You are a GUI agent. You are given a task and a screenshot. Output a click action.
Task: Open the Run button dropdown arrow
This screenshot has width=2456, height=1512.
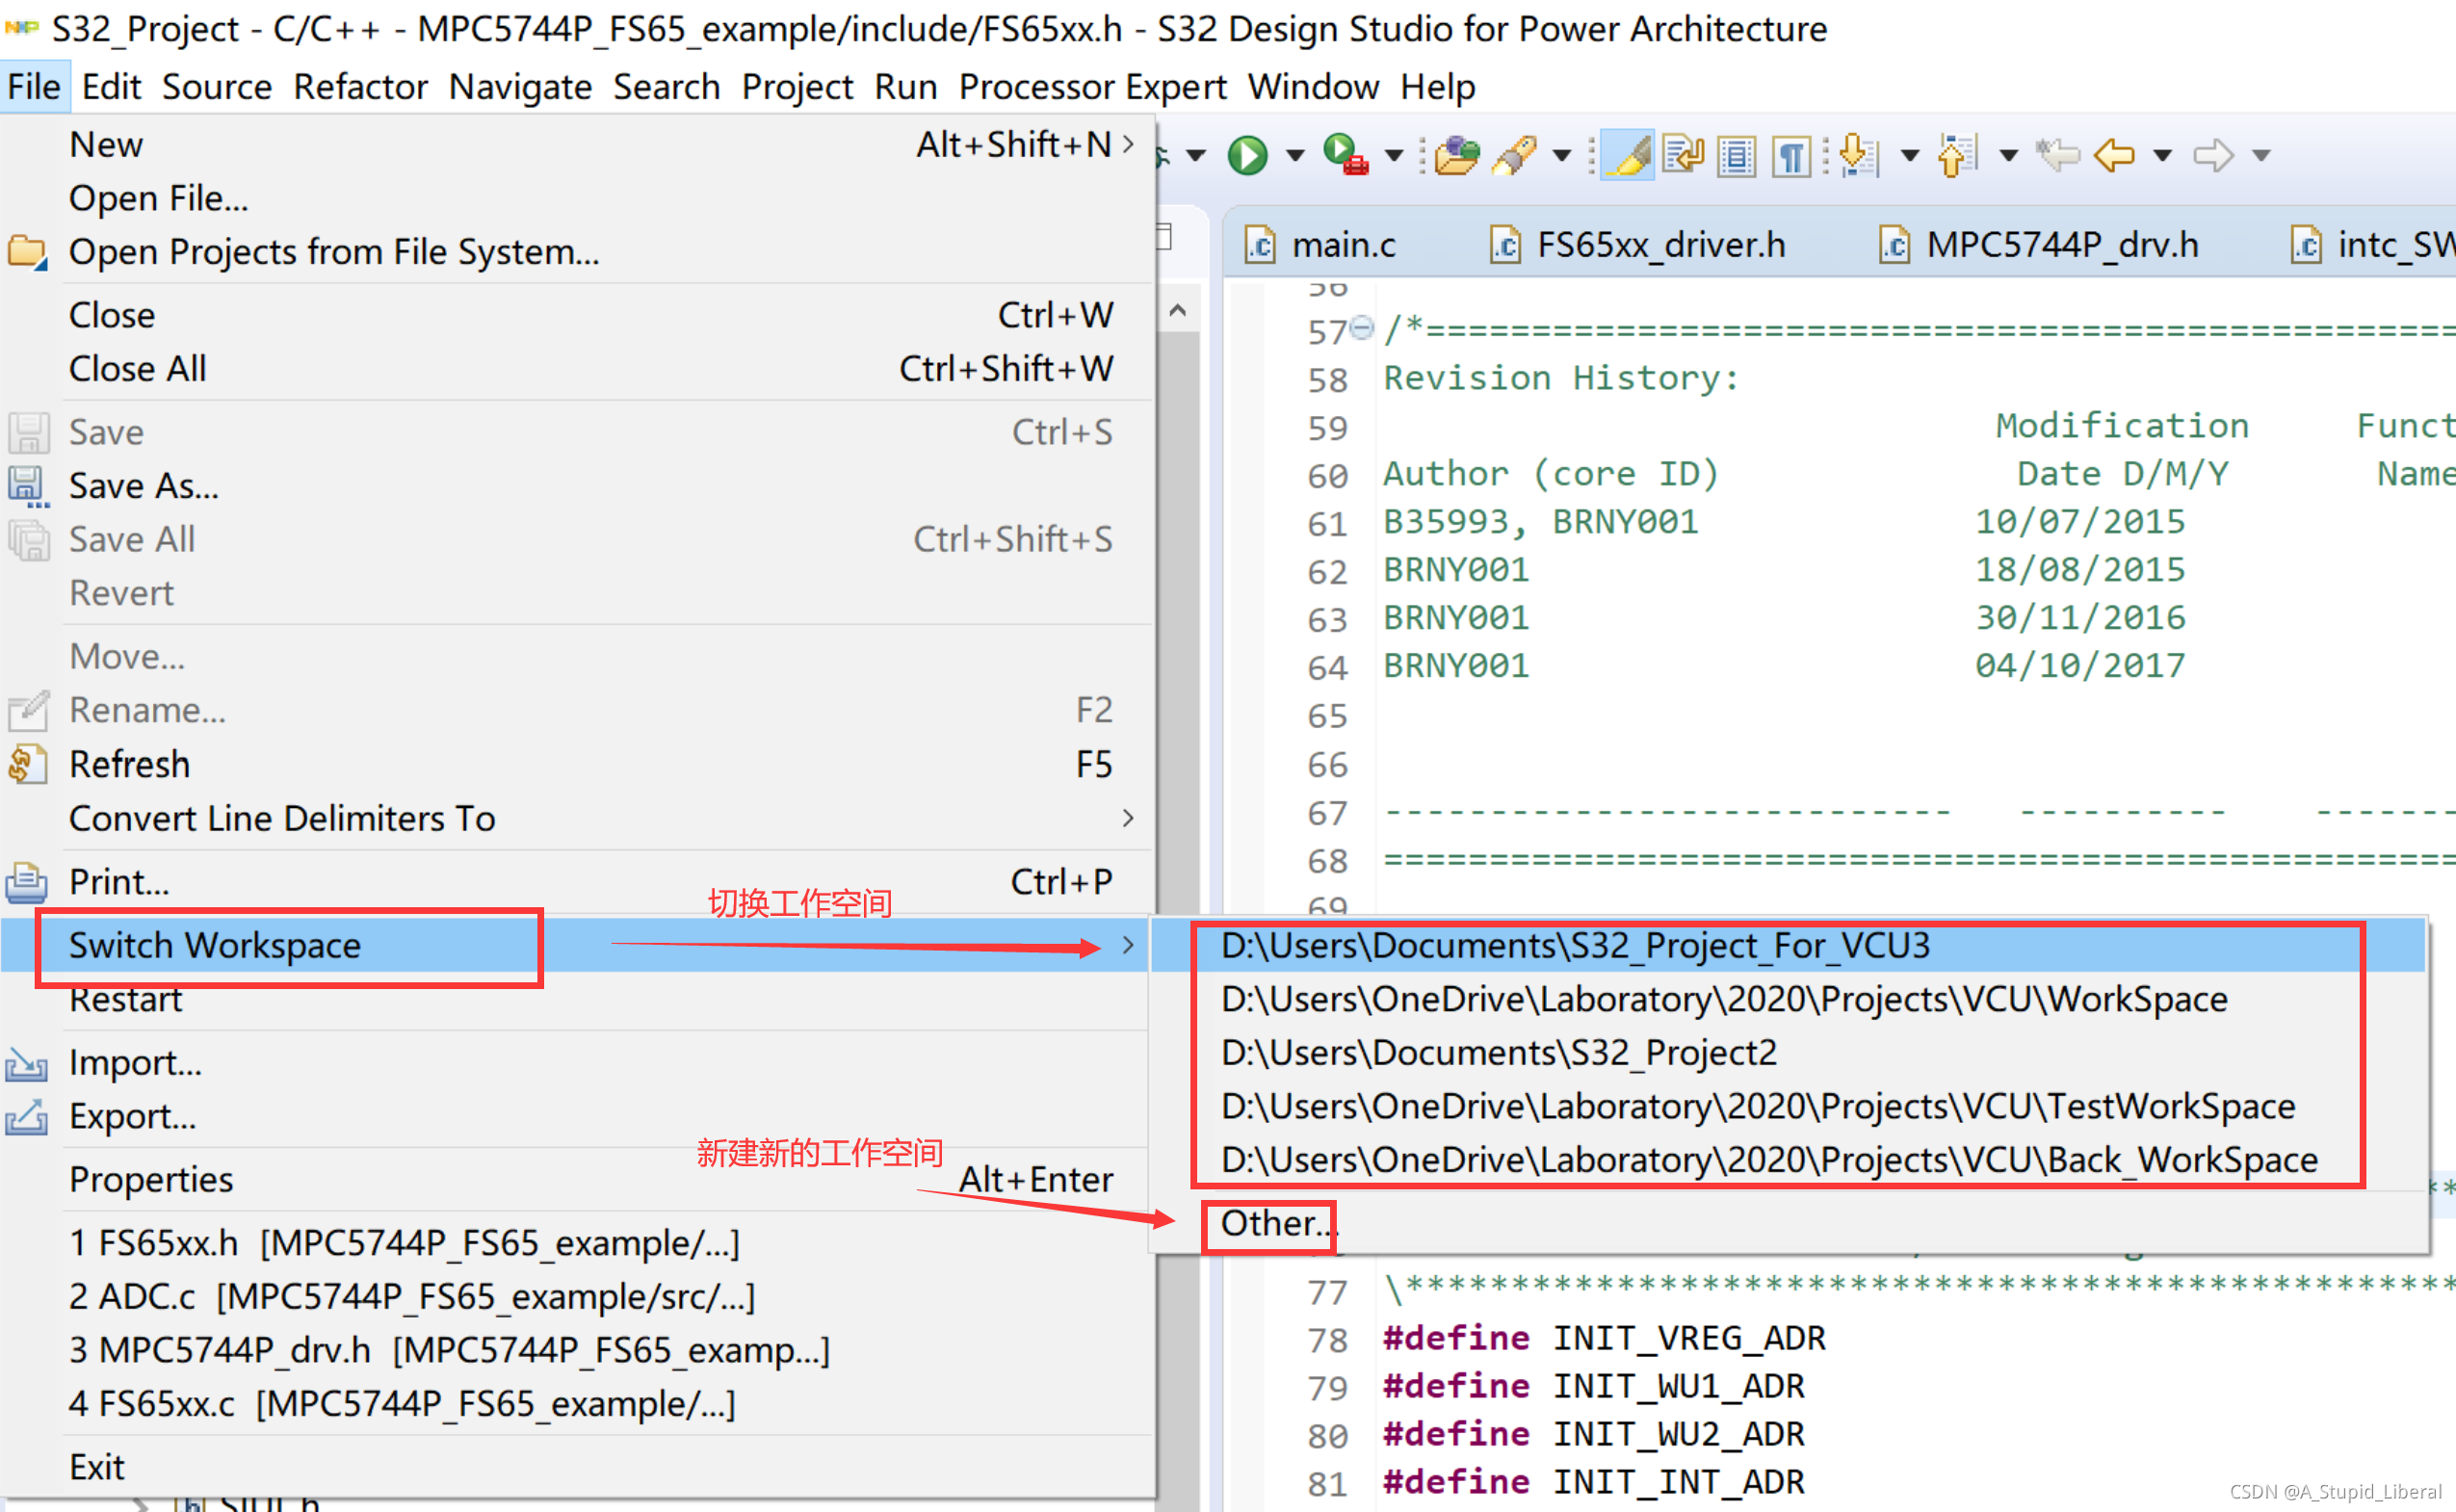click(x=1295, y=155)
